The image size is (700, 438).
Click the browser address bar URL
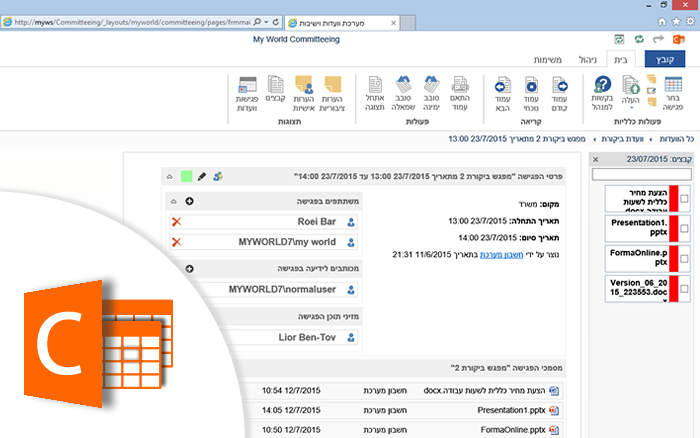(132, 22)
